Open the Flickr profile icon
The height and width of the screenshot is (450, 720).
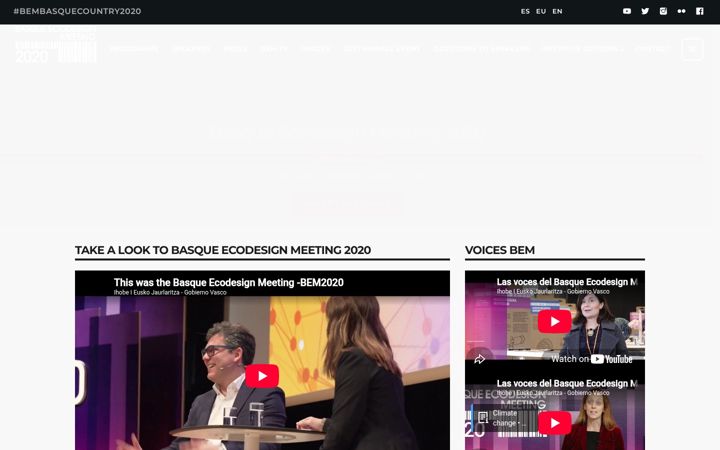point(681,11)
